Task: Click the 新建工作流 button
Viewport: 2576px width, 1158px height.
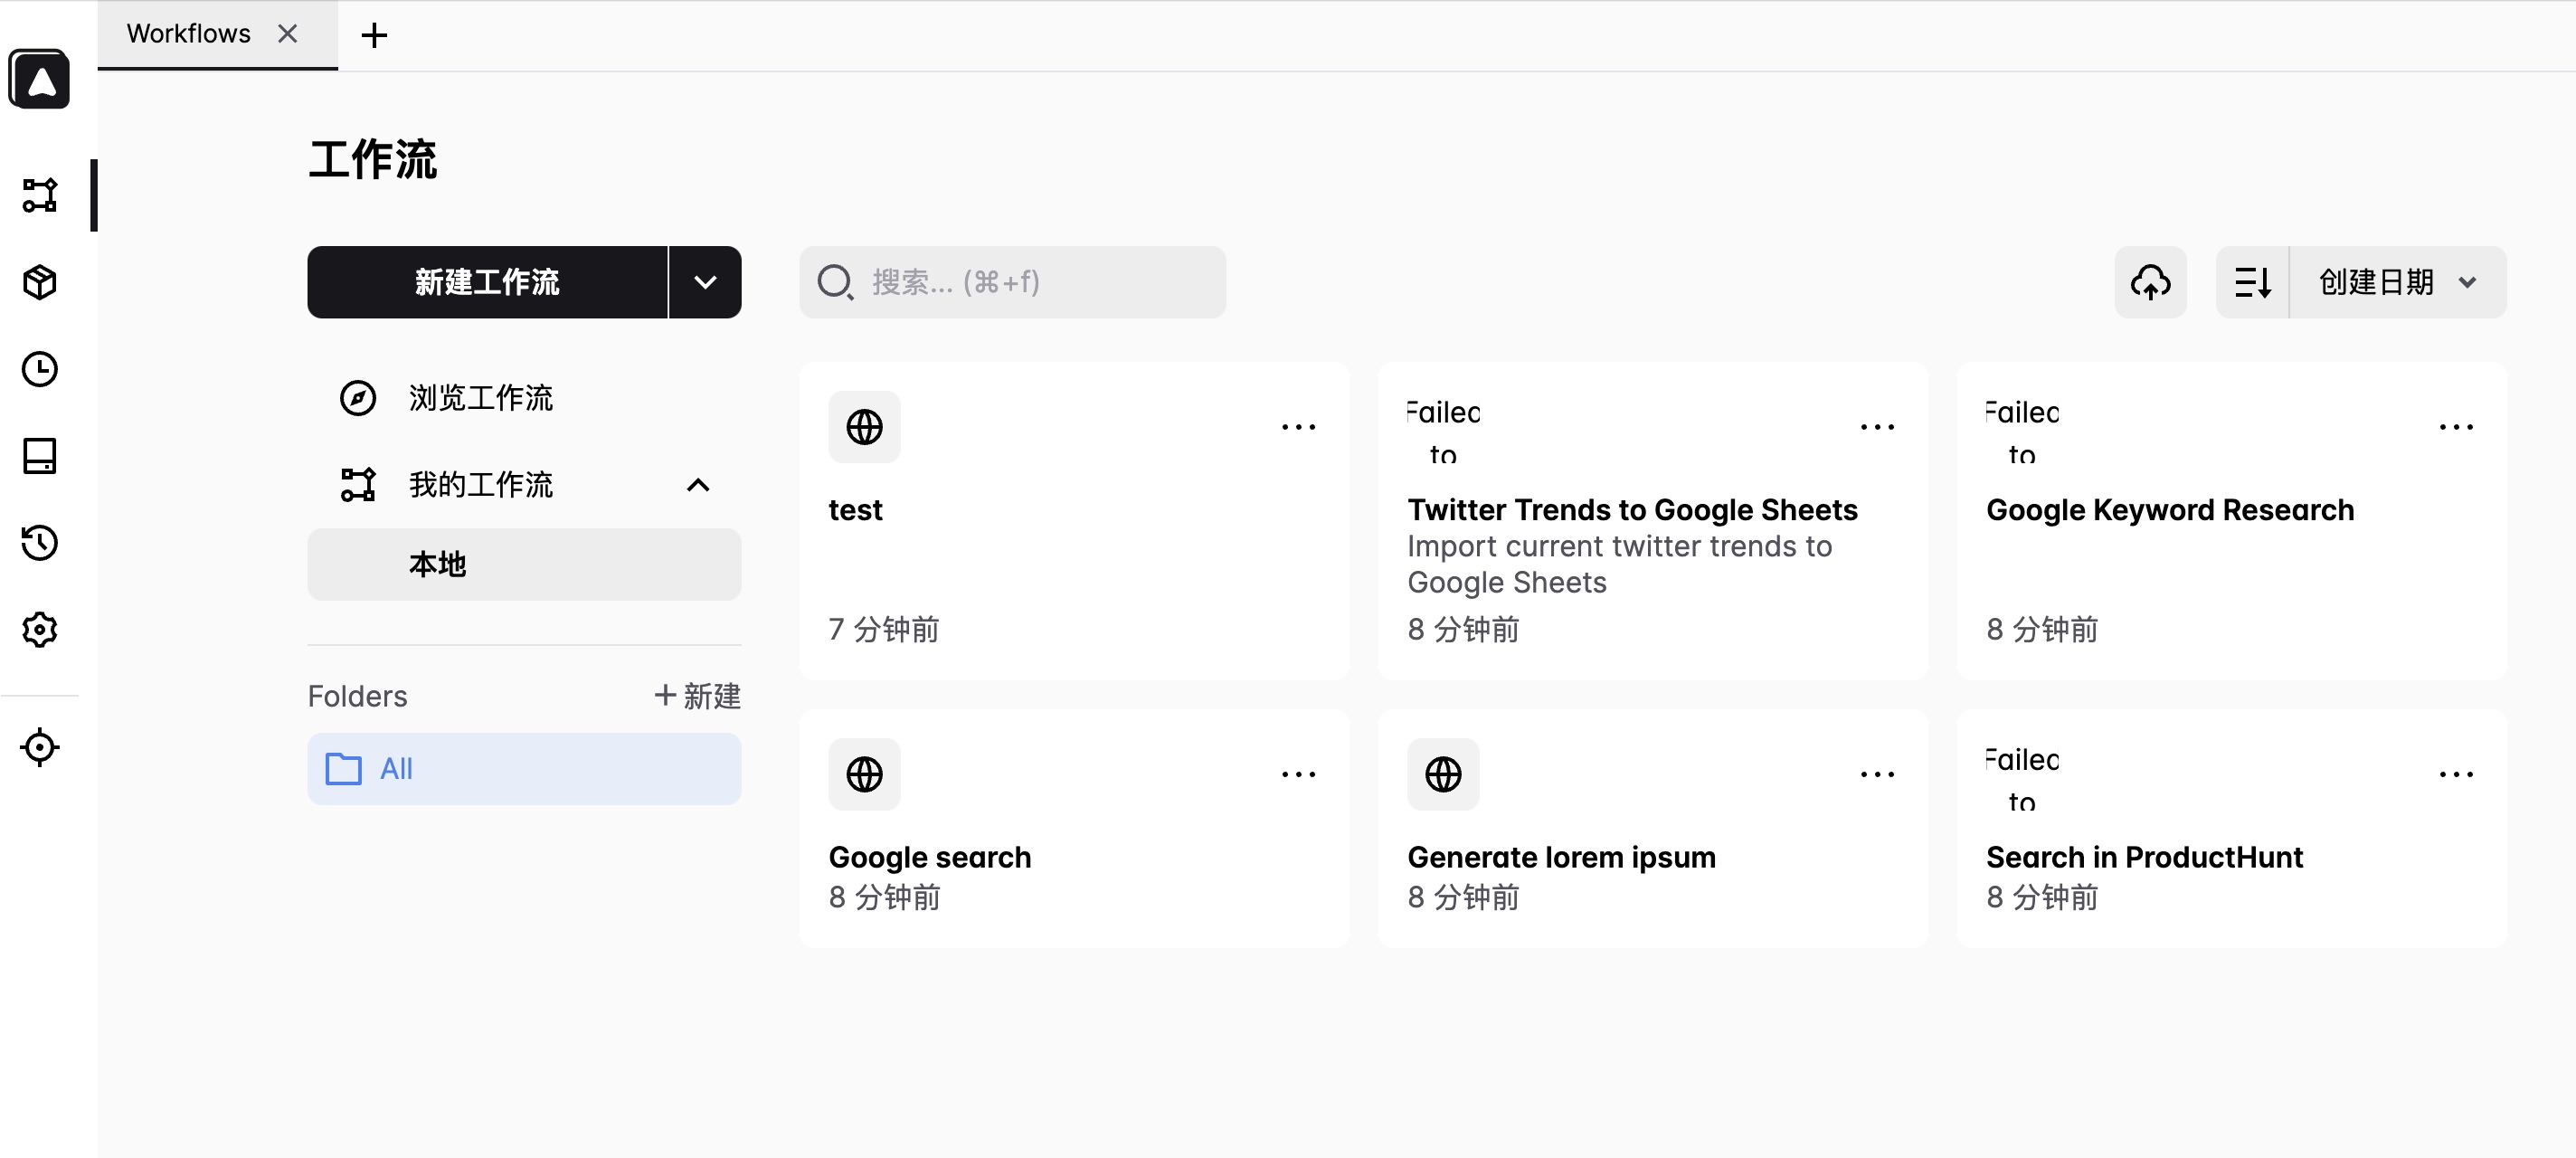Action: pyautogui.click(x=487, y=282)
